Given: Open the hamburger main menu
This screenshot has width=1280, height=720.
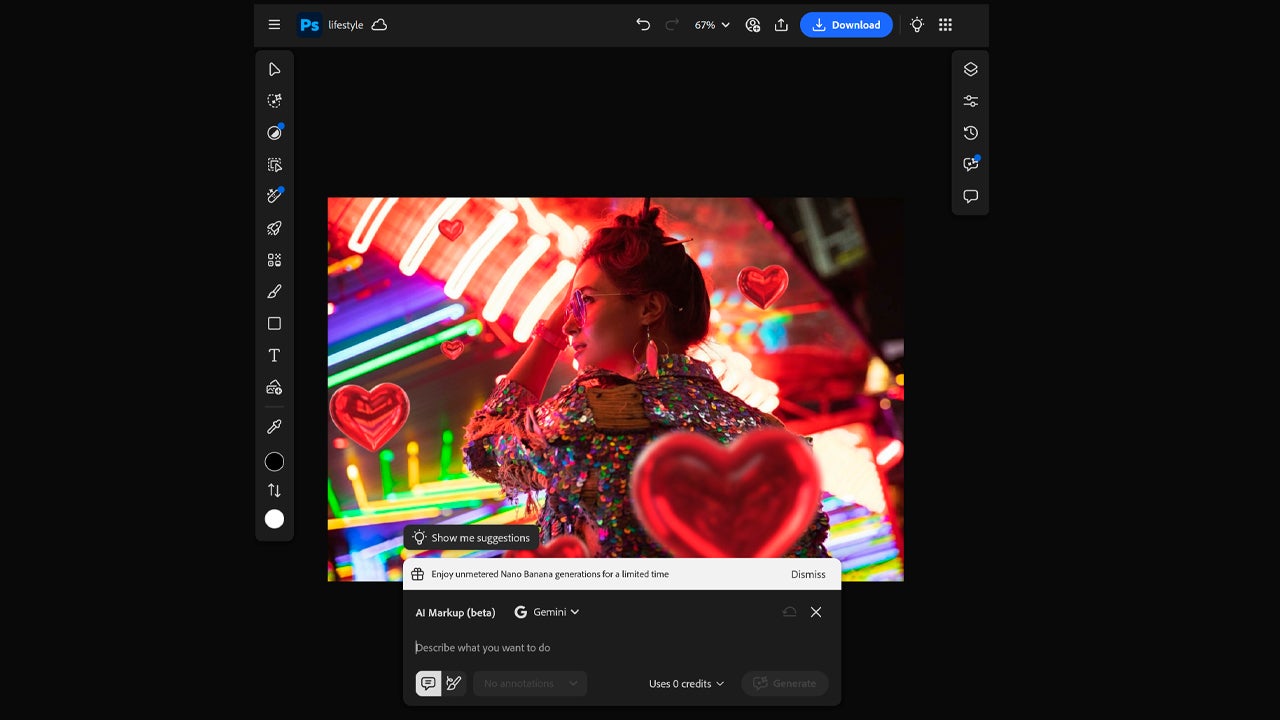Looking at the screenshot, I should coord(274,25).
